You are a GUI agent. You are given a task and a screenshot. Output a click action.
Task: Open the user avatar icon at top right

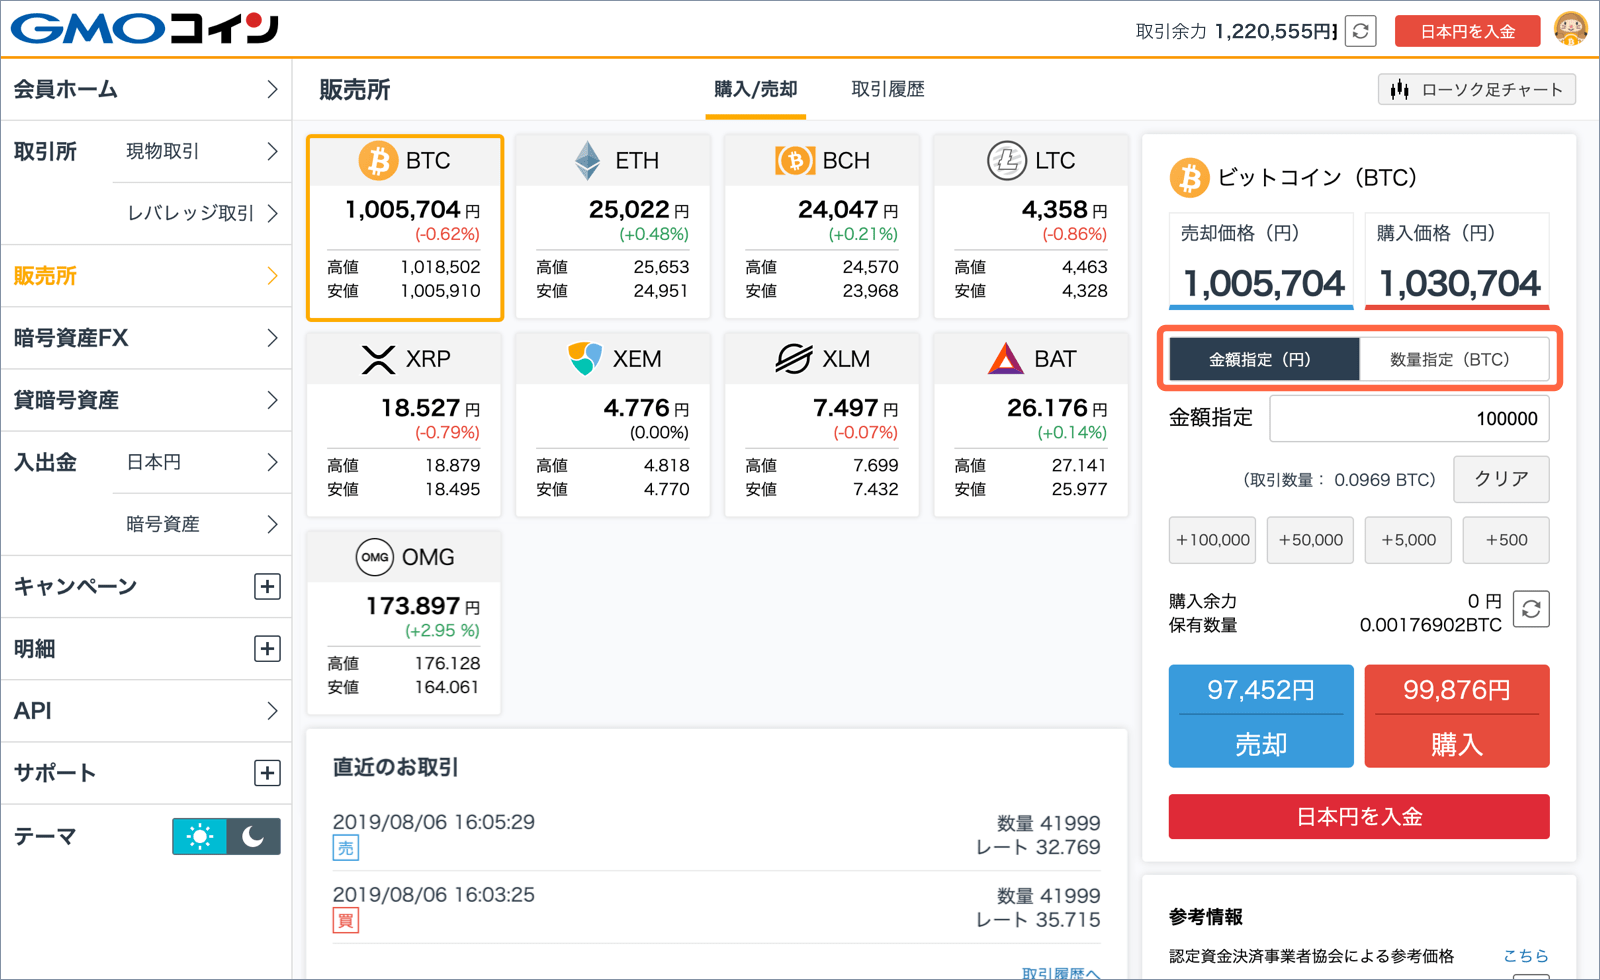point(1571,29)
